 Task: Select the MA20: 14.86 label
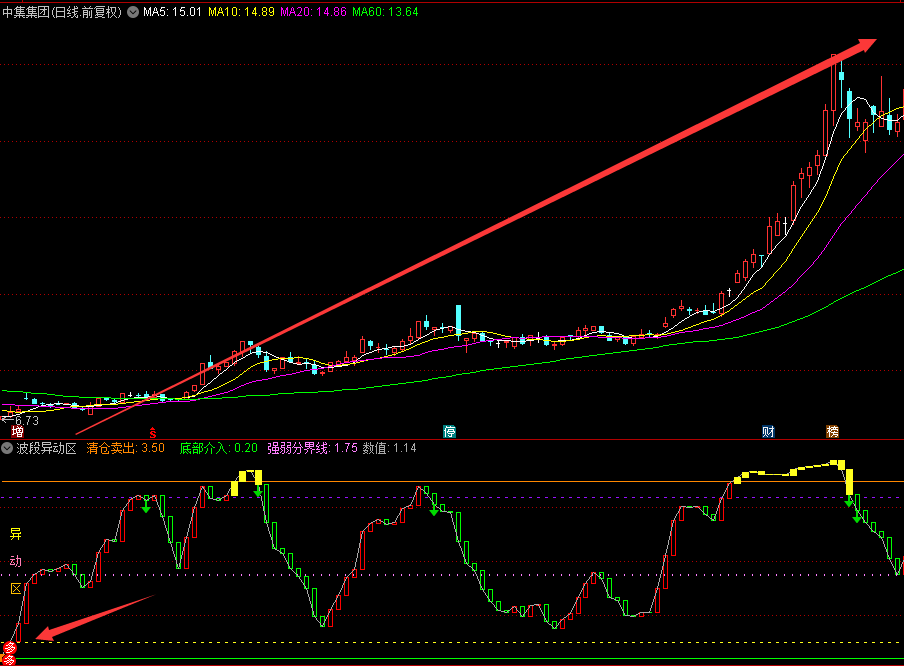314,12
